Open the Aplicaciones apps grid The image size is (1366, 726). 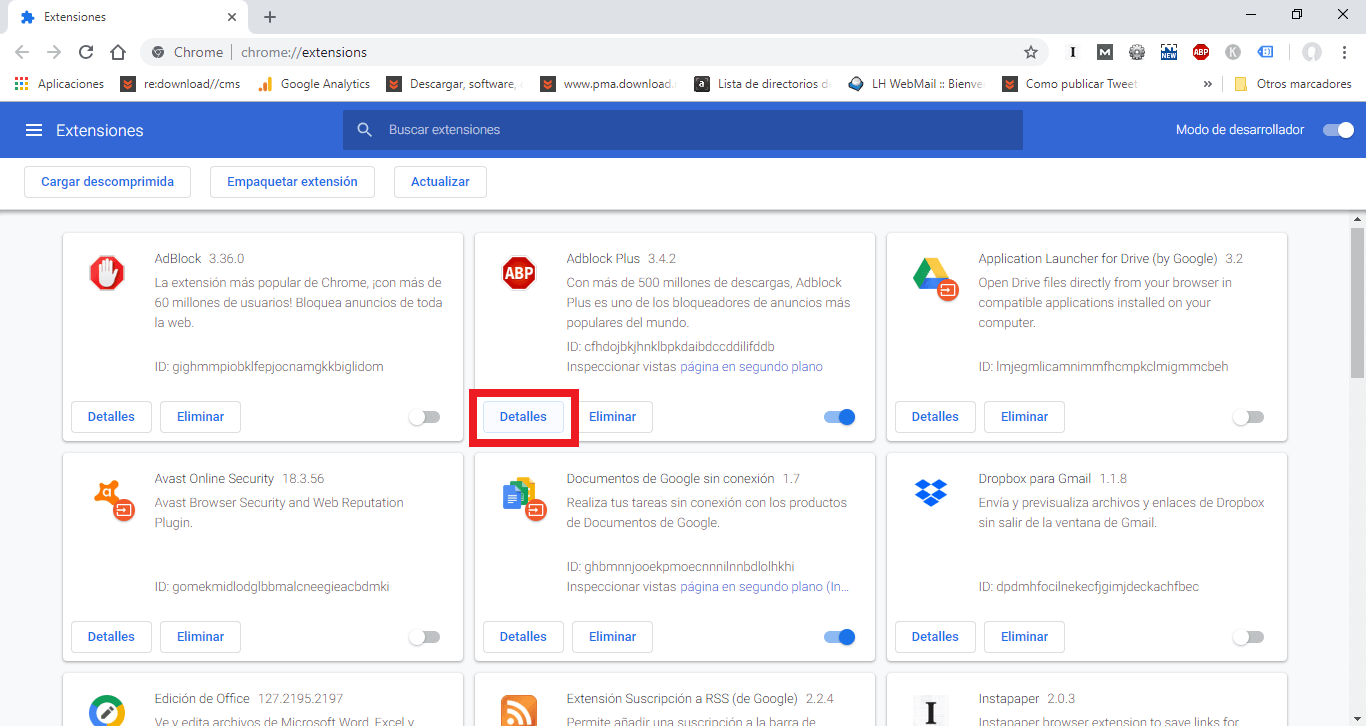pos(21,84)
